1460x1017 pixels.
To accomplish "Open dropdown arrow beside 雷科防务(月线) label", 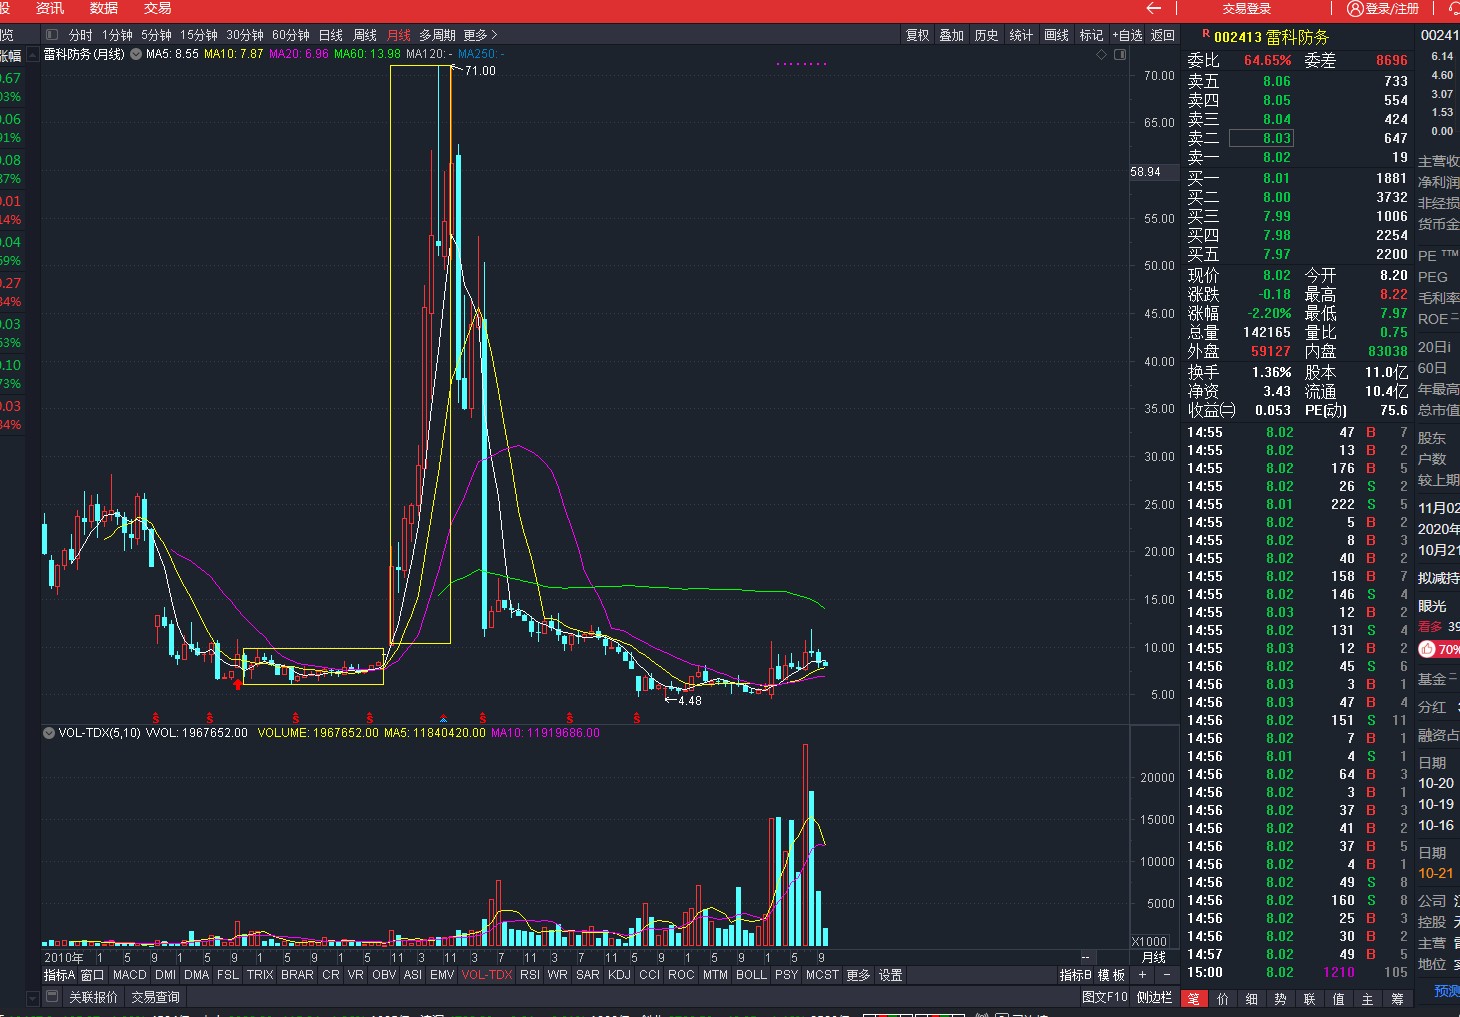I will [x=136, y=54].
